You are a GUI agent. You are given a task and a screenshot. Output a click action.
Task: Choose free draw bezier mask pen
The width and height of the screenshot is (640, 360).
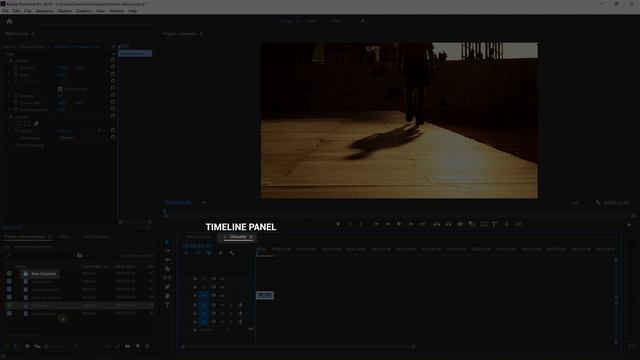coord(36,123)
